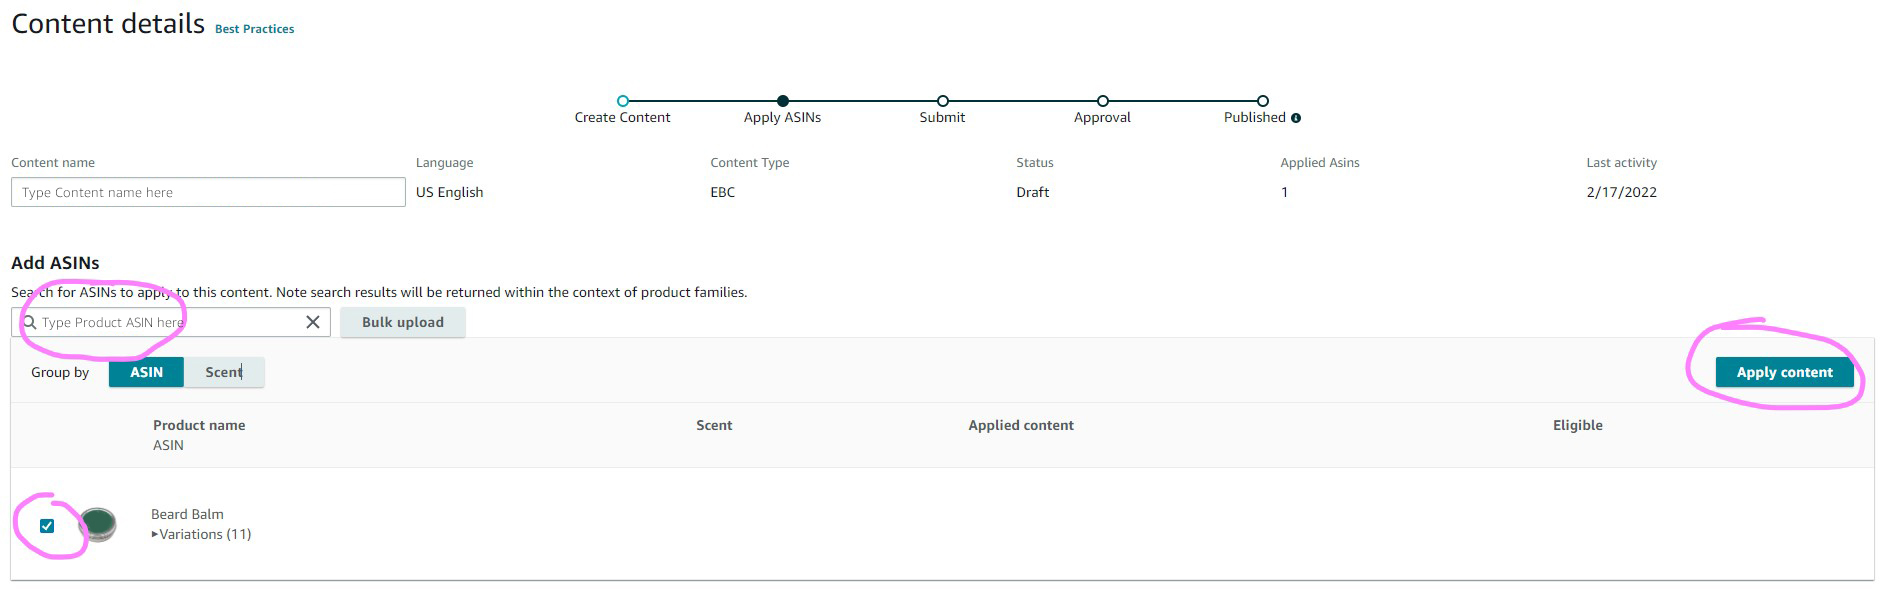Viewport: 1880px width, 606px height.
Task: Click the Submit step circle
Action: pos(943,101)
